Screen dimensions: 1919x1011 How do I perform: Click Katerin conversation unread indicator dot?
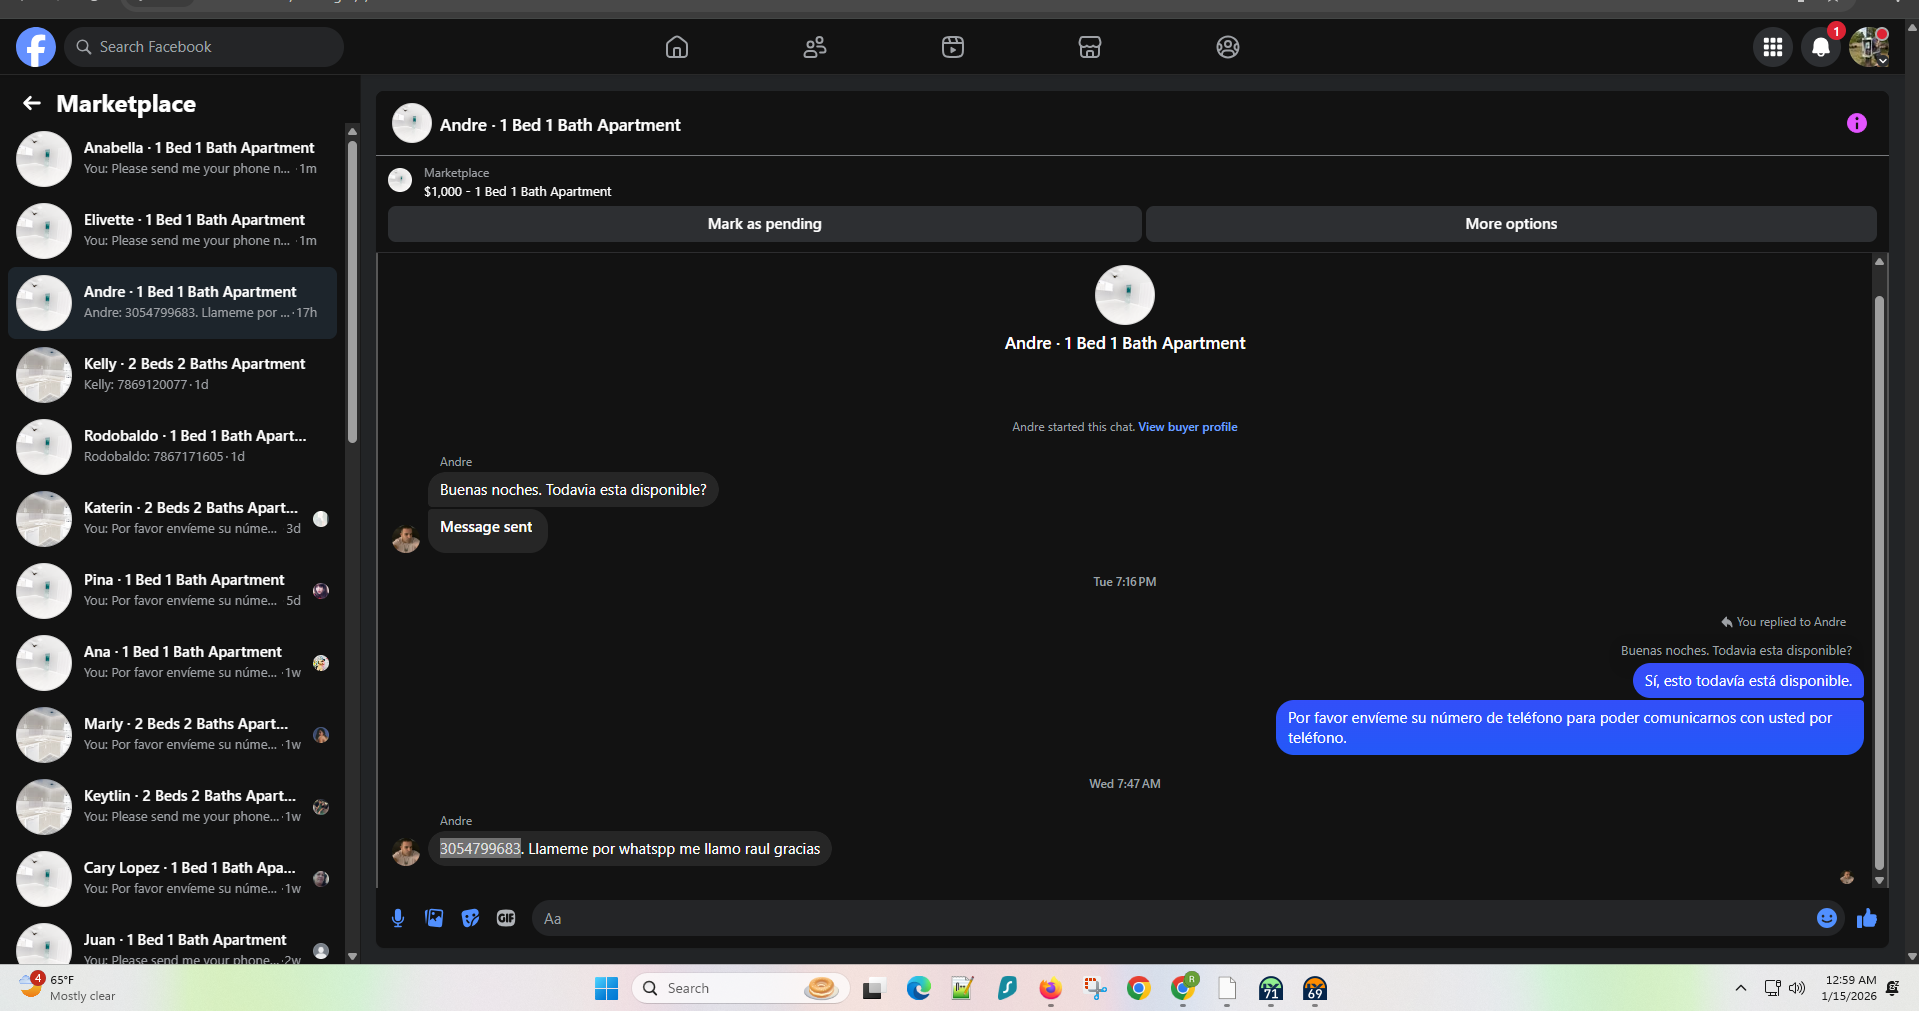pyautogui.click(x=321, y=519)
